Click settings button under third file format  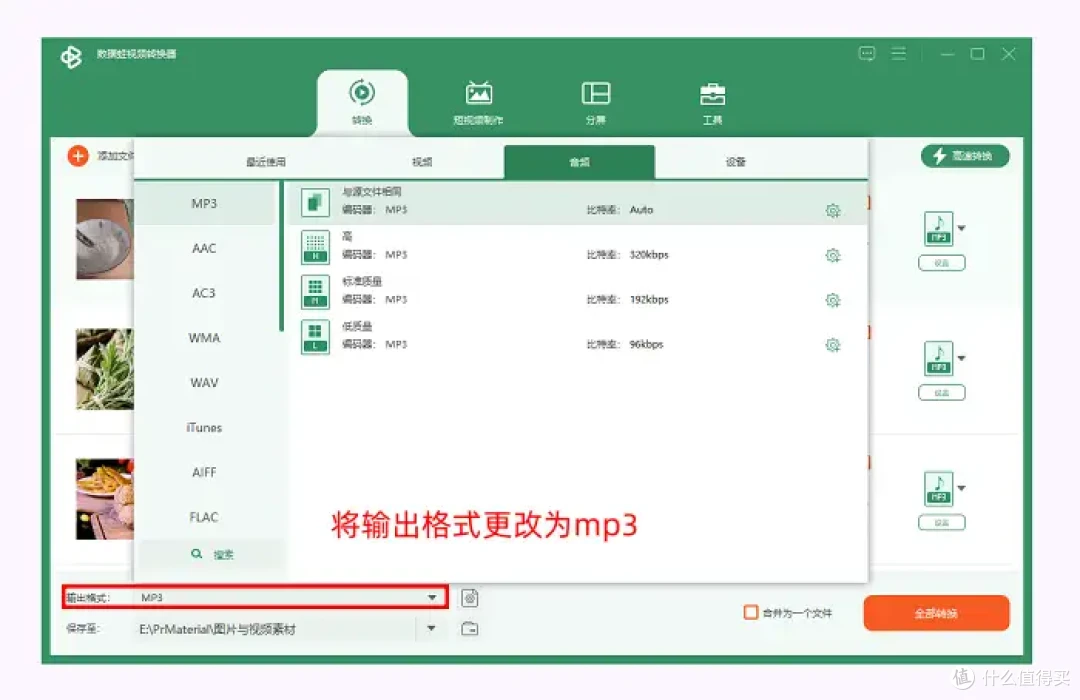(x=942, y=522)
